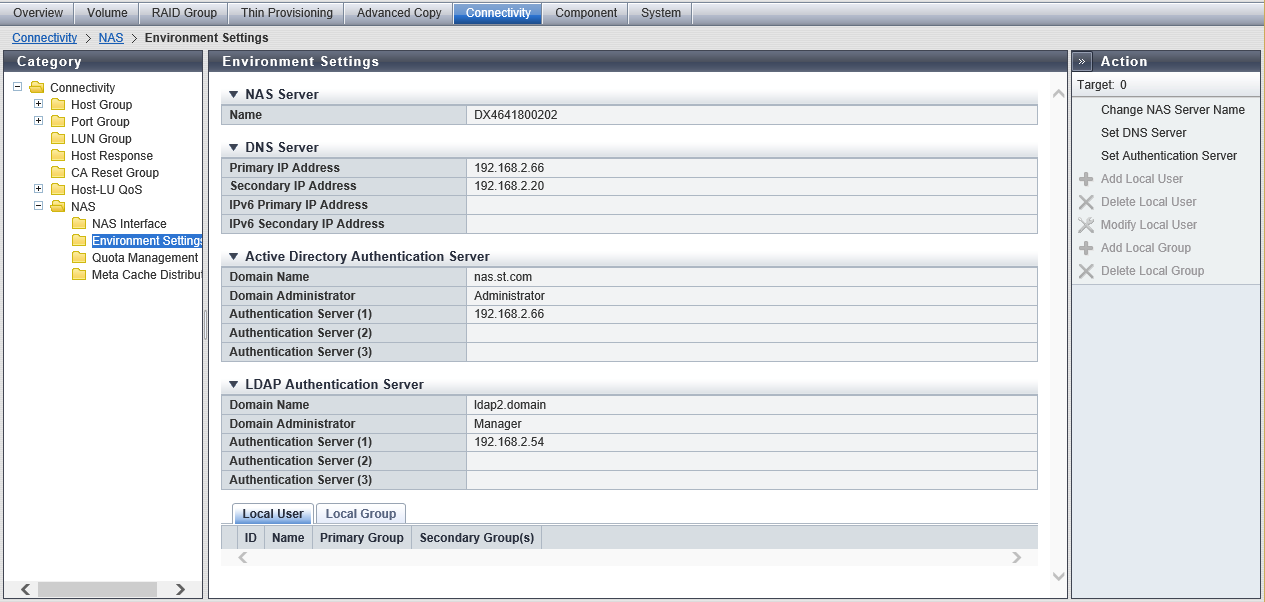The height and width of the screenshot is (602, 1265).
Task: Open the RAID Group tab
Action: (x=184, y=13)
